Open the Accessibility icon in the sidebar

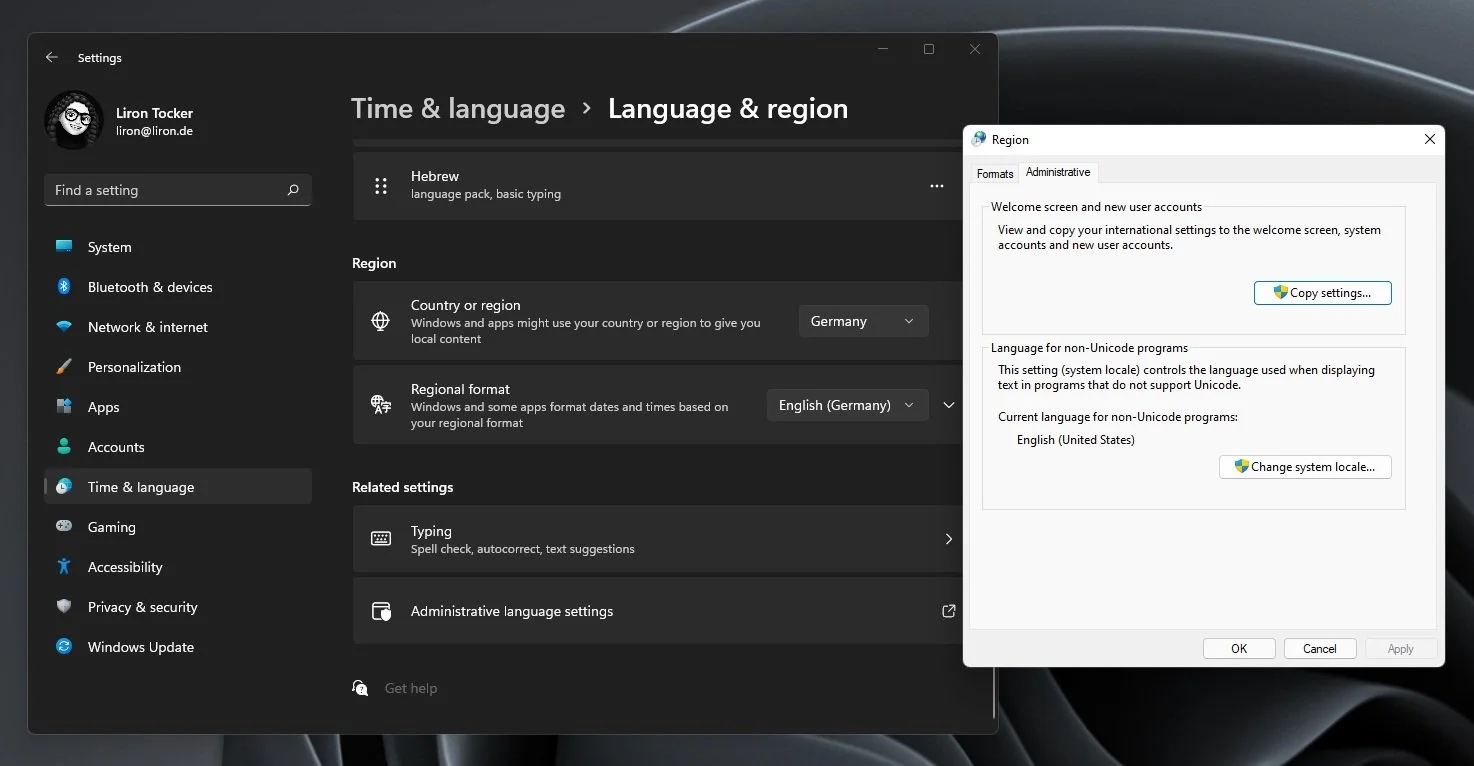tap(64, 567)
